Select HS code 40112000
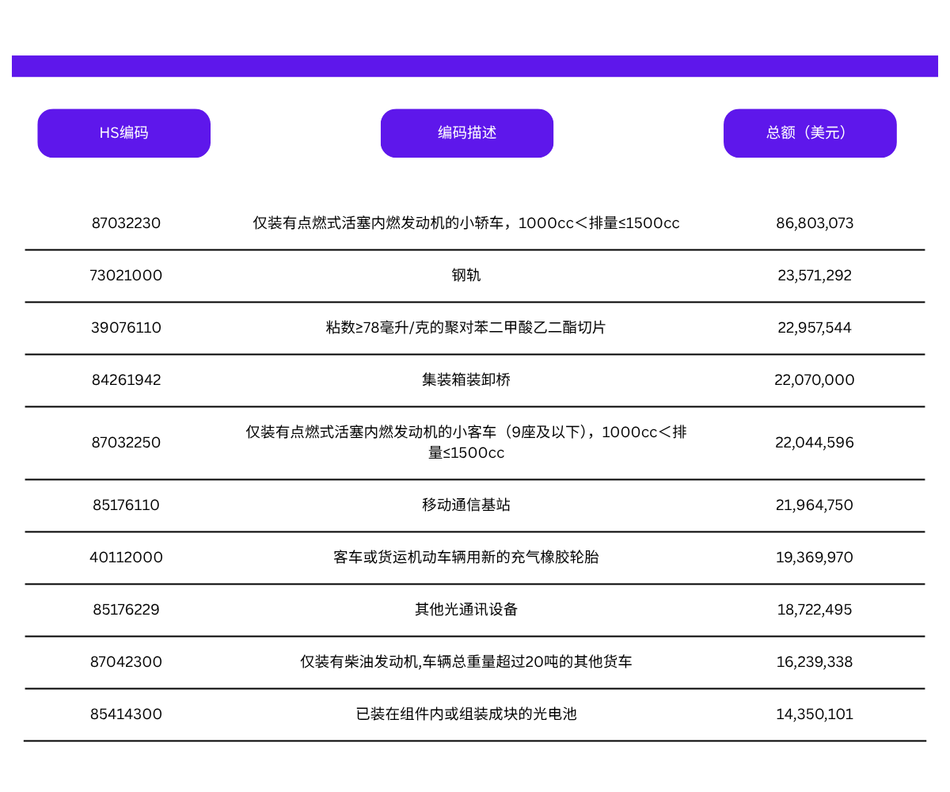This screenshot has height=792, width=950. tap(126, 557)
